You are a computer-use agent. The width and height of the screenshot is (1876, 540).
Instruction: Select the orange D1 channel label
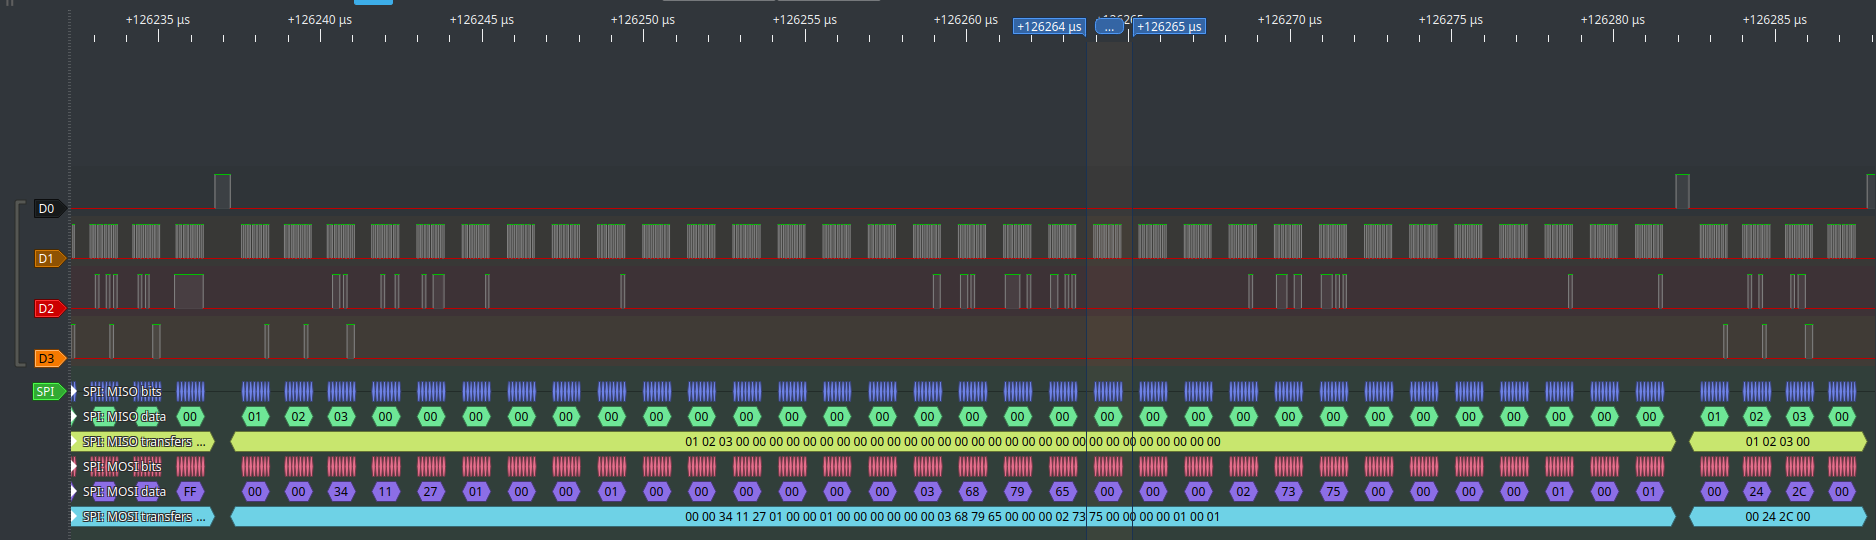click(47, 259)
